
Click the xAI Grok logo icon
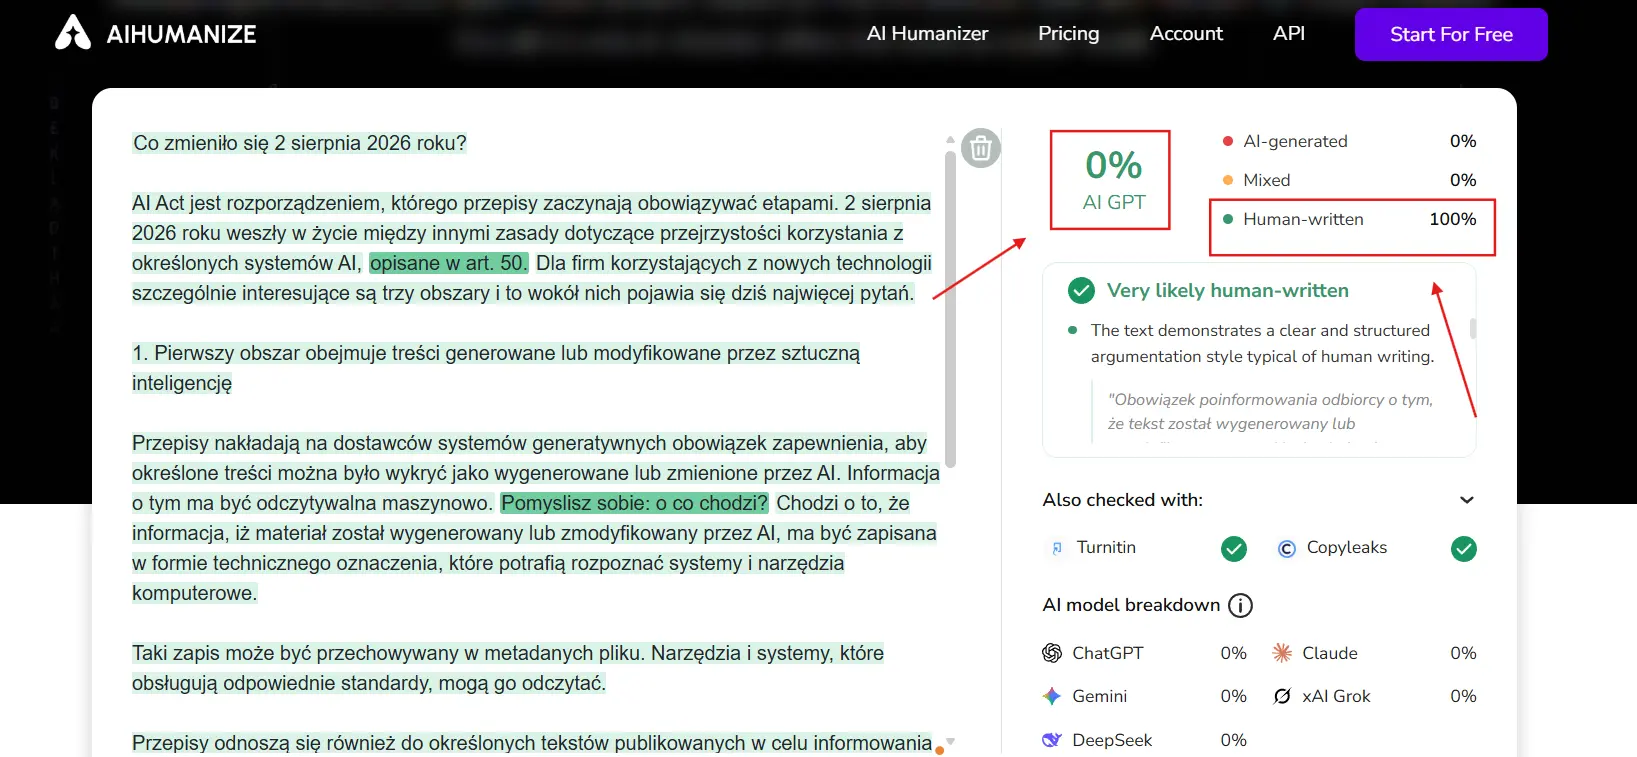(1282, 696)
